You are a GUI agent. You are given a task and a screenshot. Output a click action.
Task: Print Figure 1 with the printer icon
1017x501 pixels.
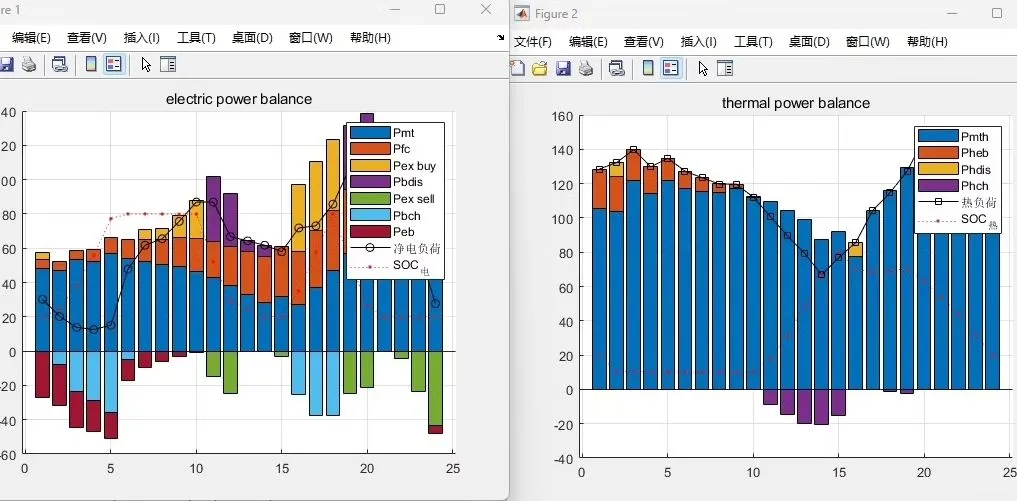pos(29,64)
